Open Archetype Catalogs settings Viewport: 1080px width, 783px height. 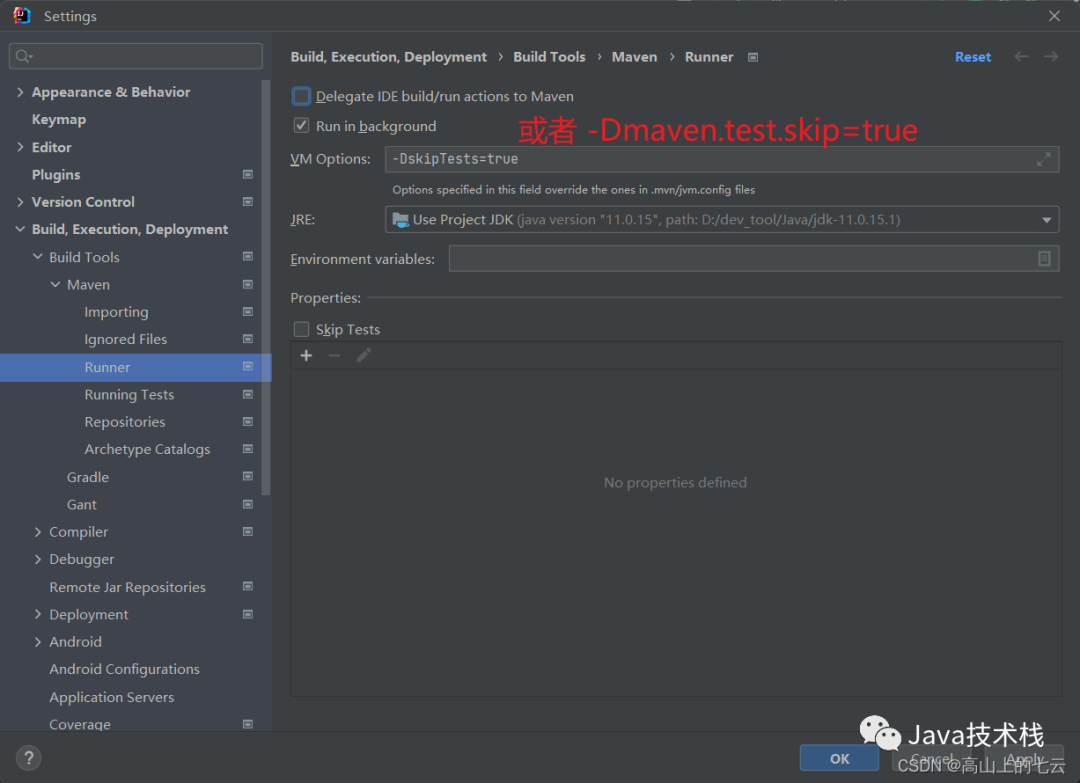pos(147,449)
